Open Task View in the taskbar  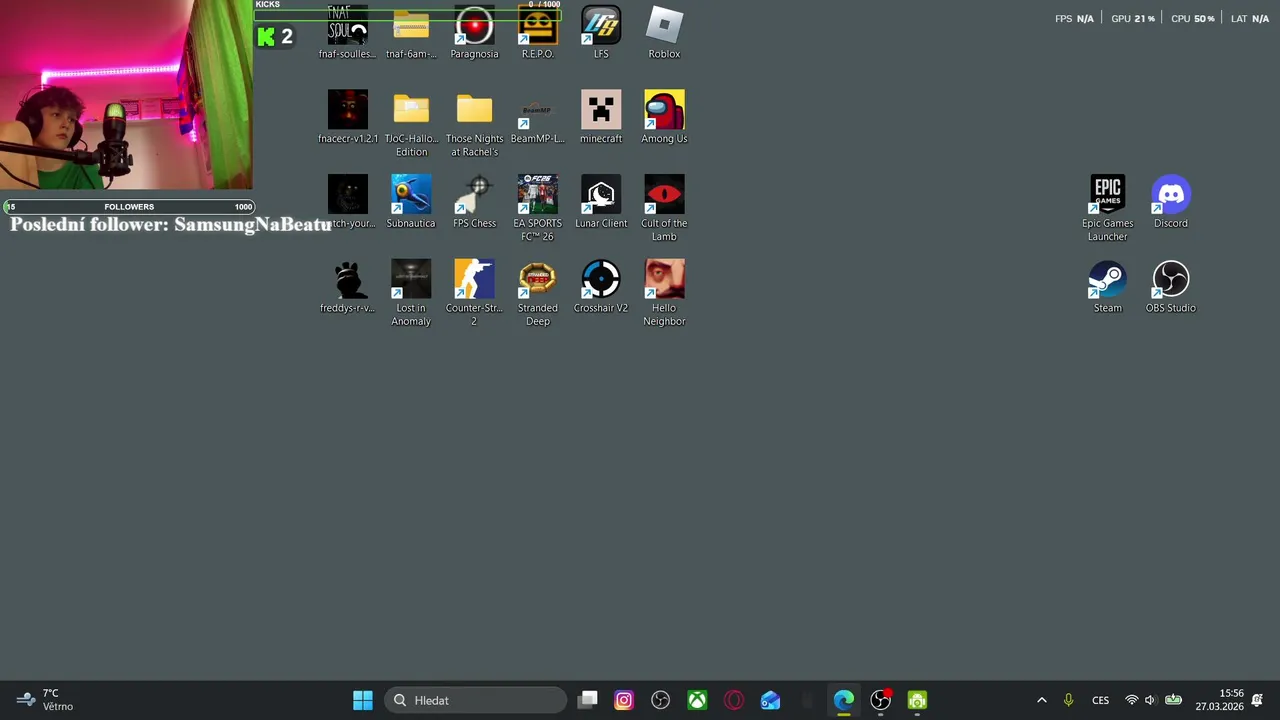588,700
